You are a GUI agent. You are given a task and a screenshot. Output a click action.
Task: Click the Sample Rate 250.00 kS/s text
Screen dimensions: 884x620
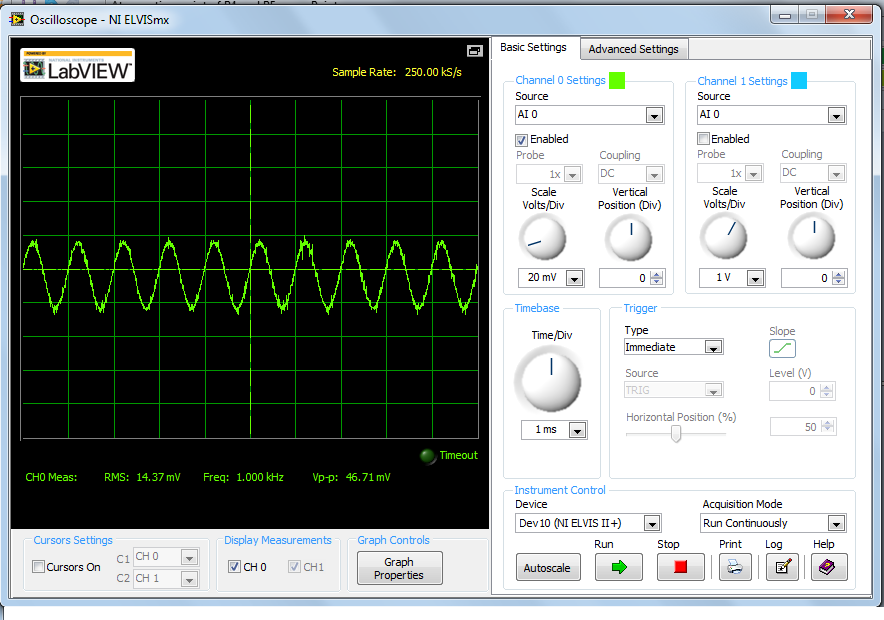pyautogui.click(x=397, y=72)
